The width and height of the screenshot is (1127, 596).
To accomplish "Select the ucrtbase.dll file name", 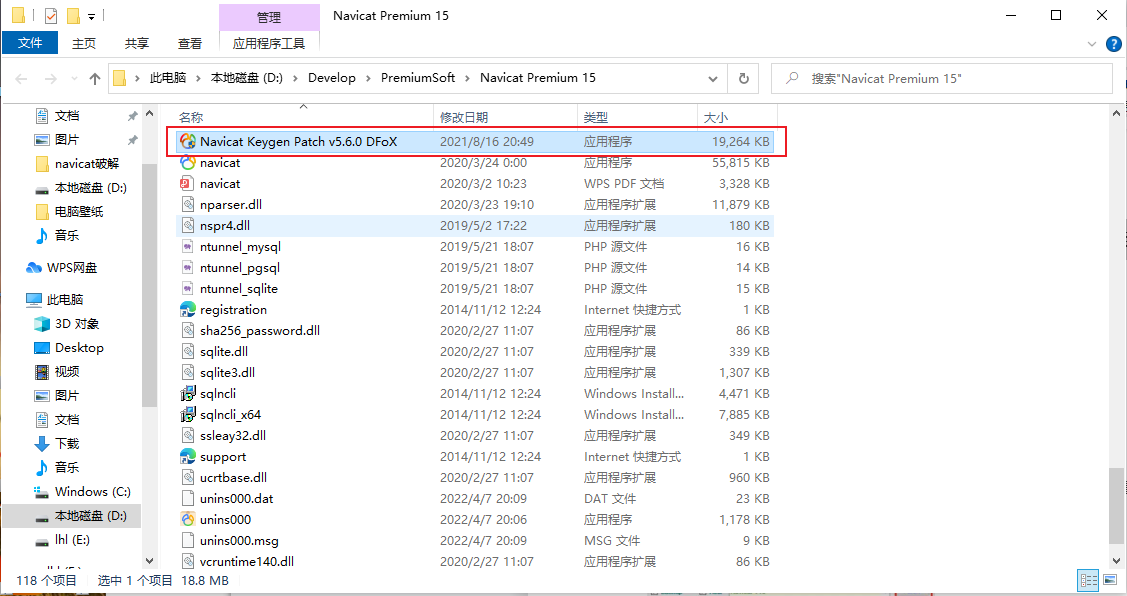I will [x=233, y=477].
